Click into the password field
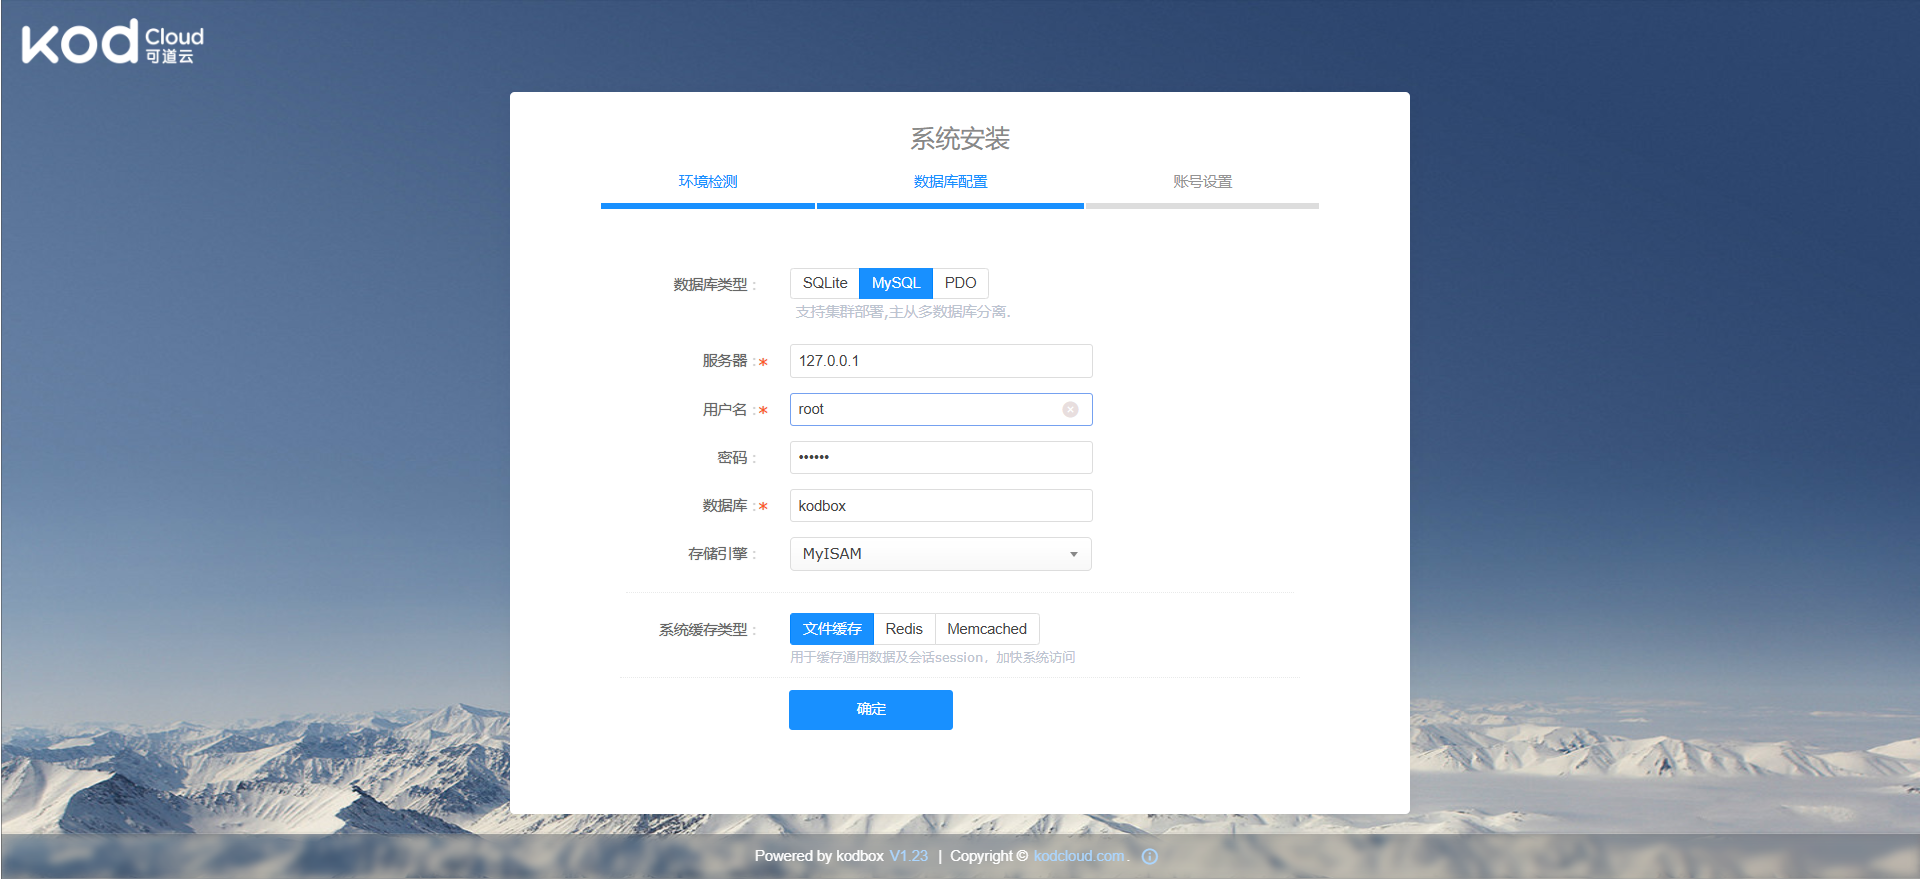This screenshot has height=879, width=1920. (940, 457)
